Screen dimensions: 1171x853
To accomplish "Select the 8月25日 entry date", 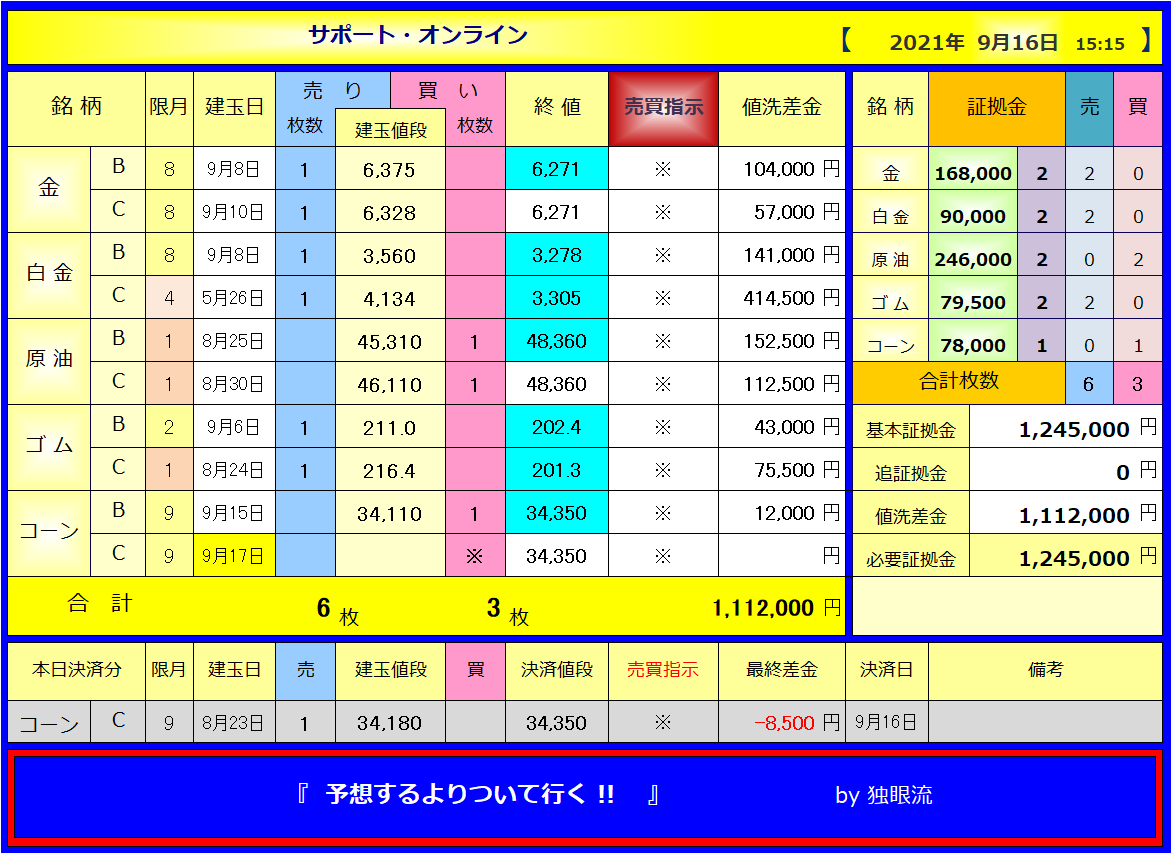I will point(234,341).
